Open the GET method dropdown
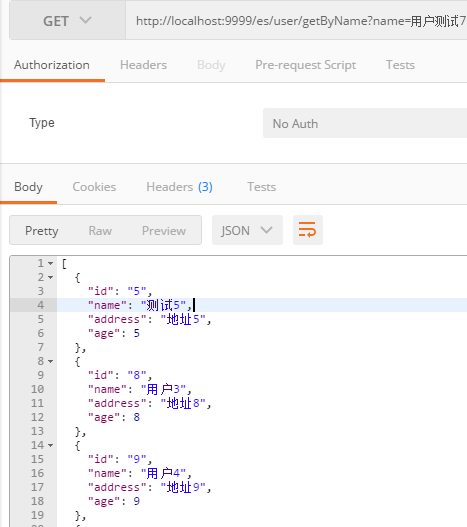The width and height of the screenshot is (467, 527). (x=67, y=21)
